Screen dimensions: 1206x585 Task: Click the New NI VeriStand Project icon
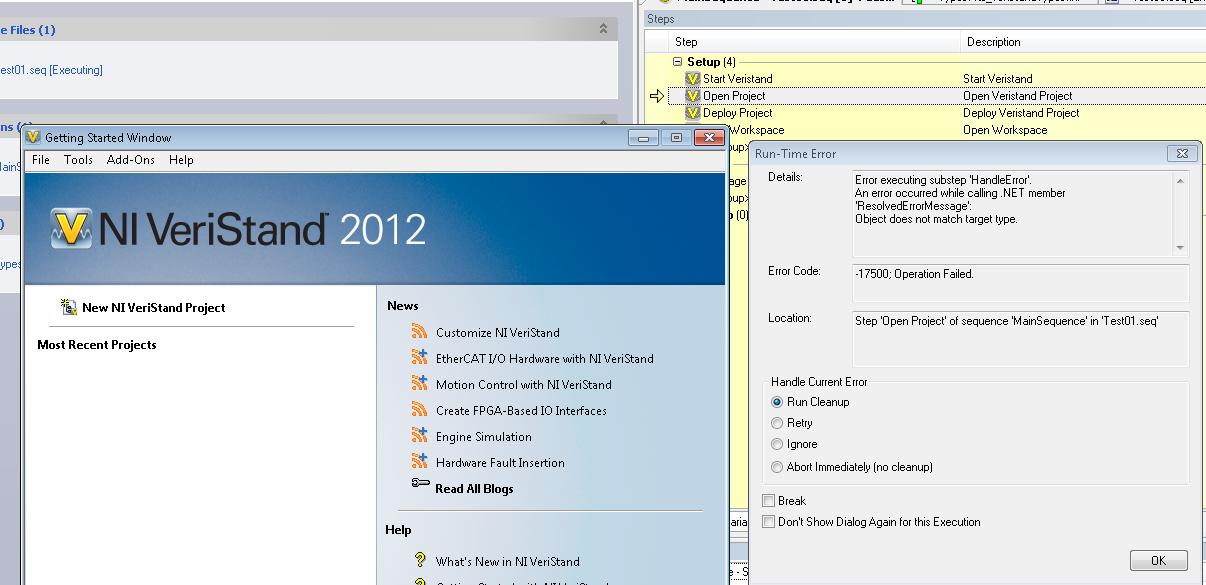coord(69,307)
